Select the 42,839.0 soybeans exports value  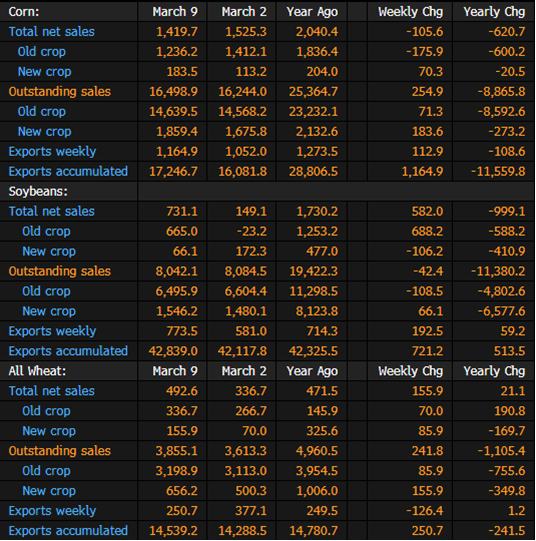[173, 351]
